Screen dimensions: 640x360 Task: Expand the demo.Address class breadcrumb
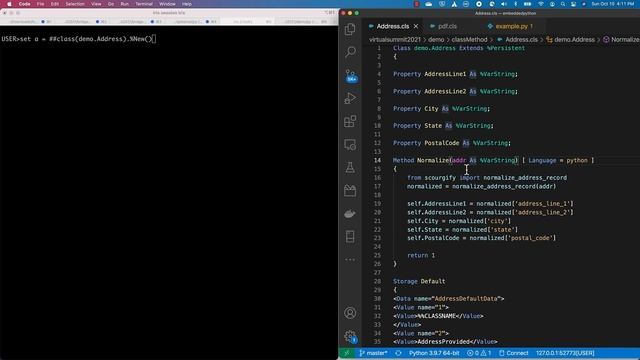pyautogui.click(x=571, y=40)
